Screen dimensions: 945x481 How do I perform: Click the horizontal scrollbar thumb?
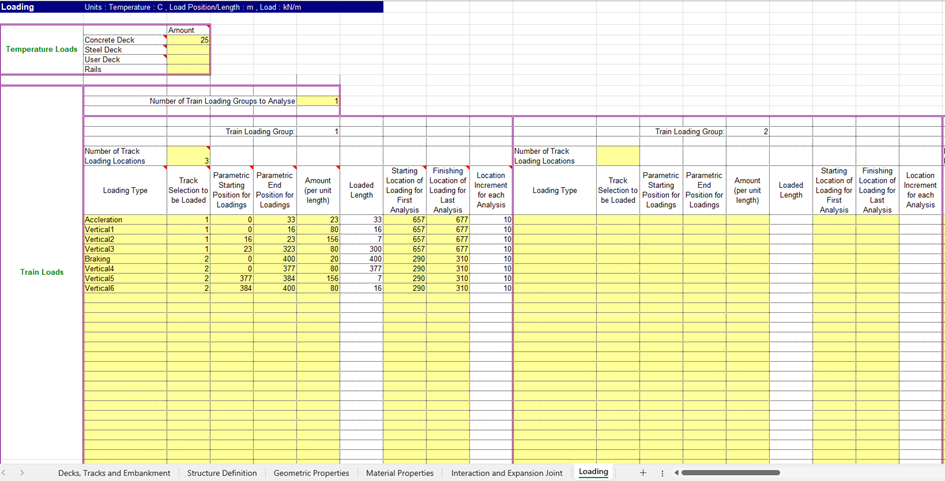pos(730,473)
